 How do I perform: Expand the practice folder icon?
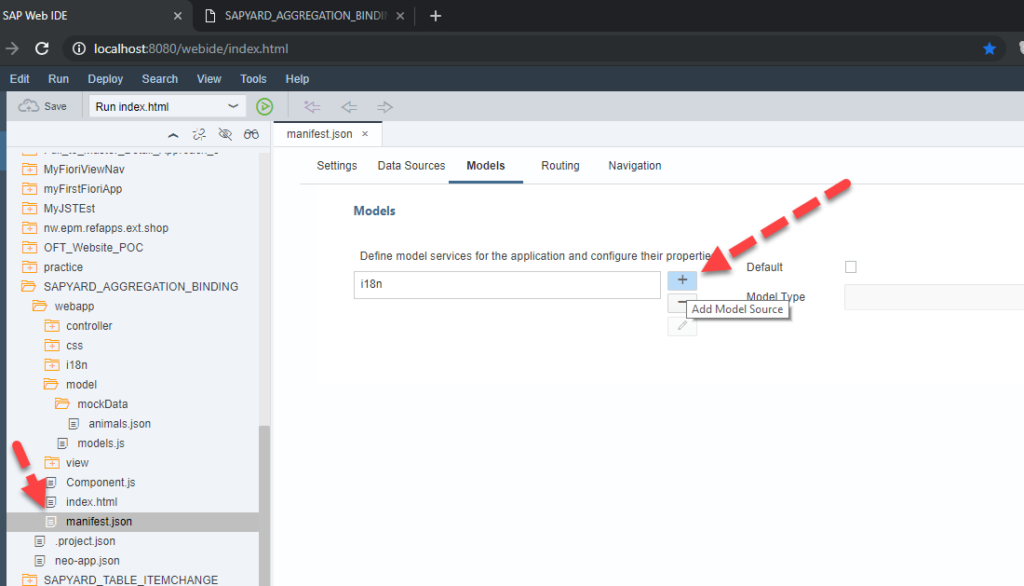(x=29, y=267)
